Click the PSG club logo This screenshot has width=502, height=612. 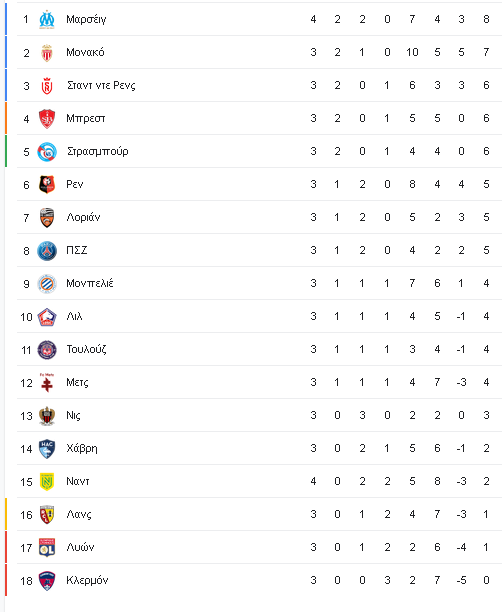(47, 251)
